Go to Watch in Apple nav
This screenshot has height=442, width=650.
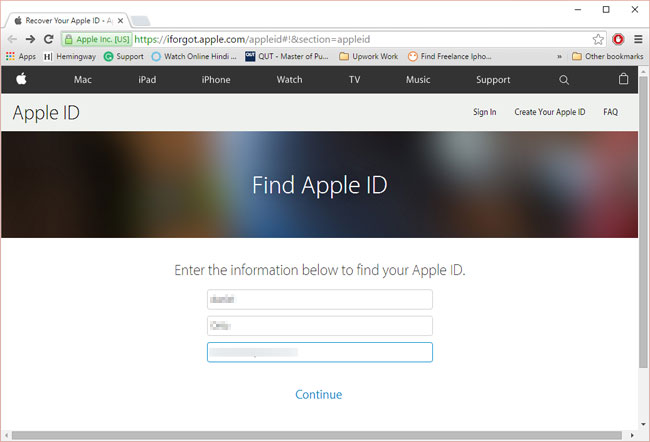click(289, 80)
